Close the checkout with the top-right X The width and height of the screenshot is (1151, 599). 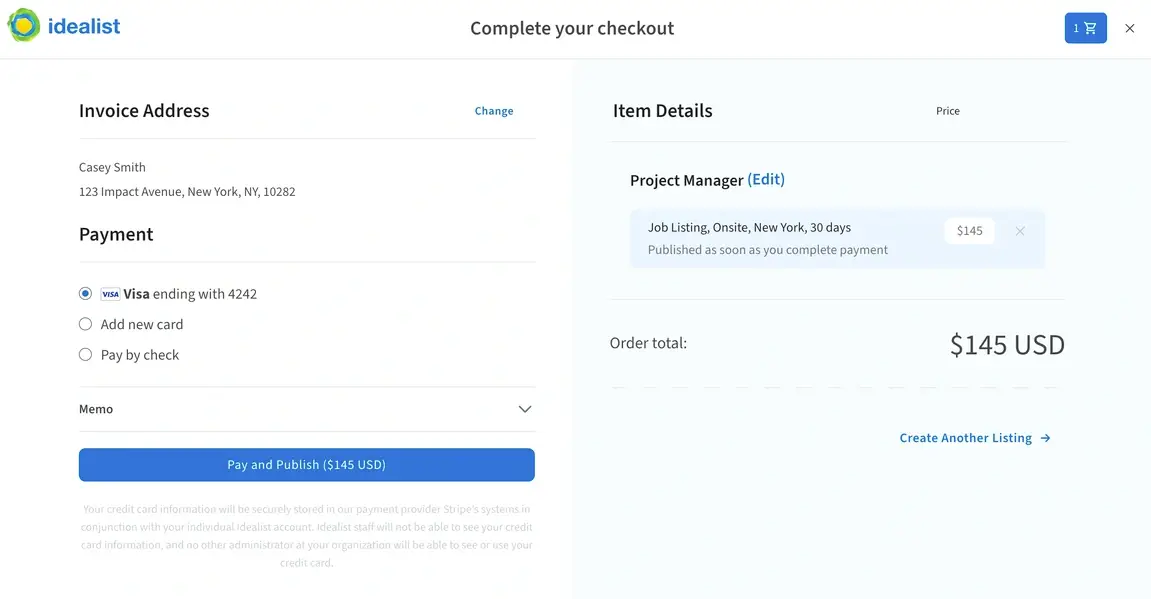[1130, 28]
